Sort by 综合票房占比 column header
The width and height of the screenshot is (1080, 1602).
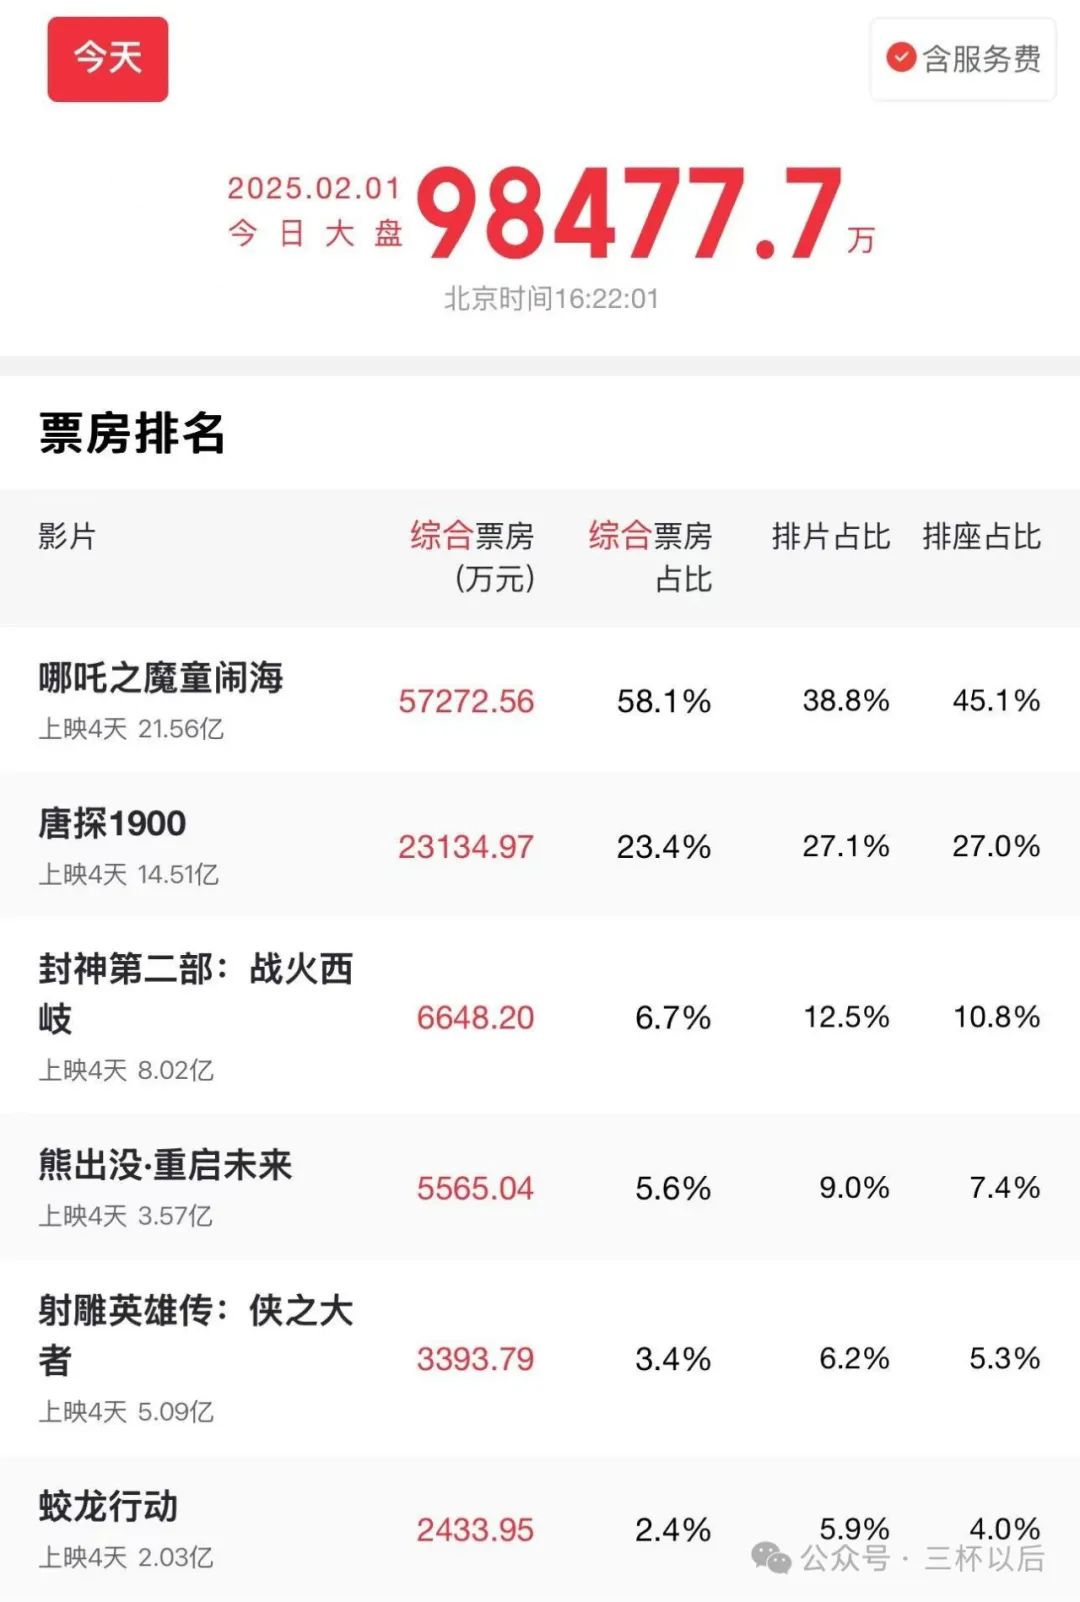pos(650,557)
